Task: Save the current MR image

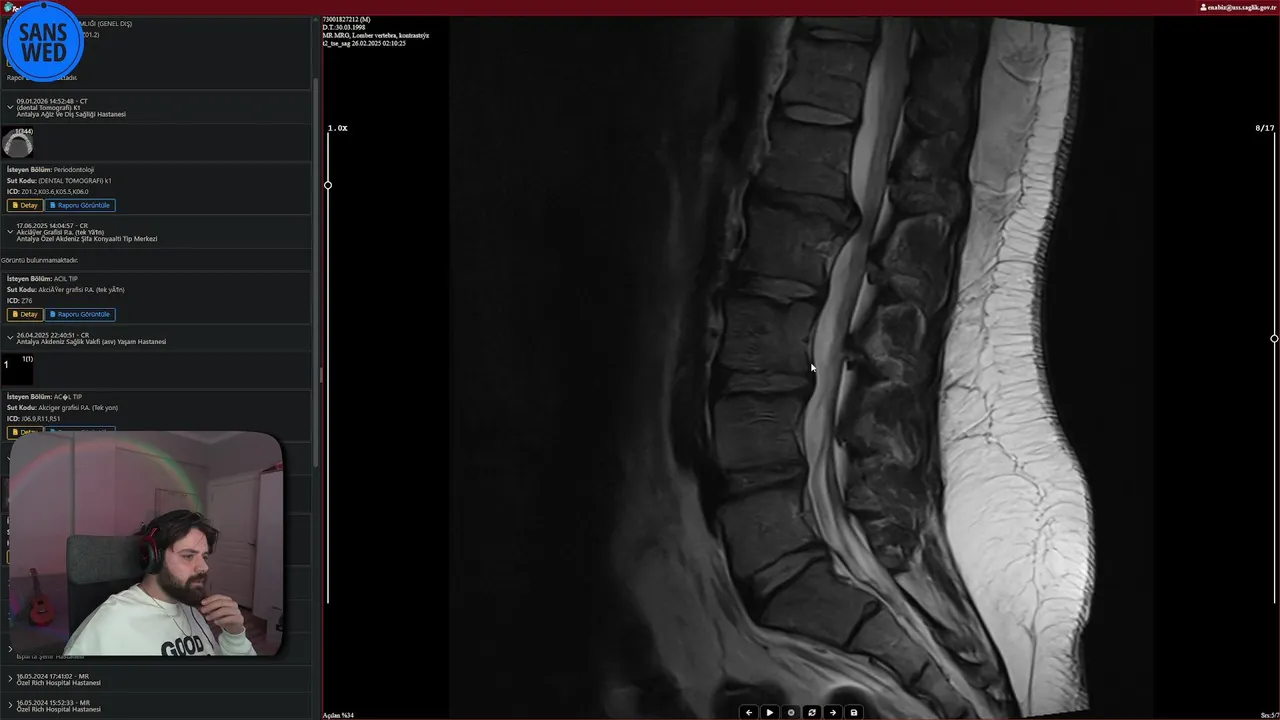Action: point(854,712)
